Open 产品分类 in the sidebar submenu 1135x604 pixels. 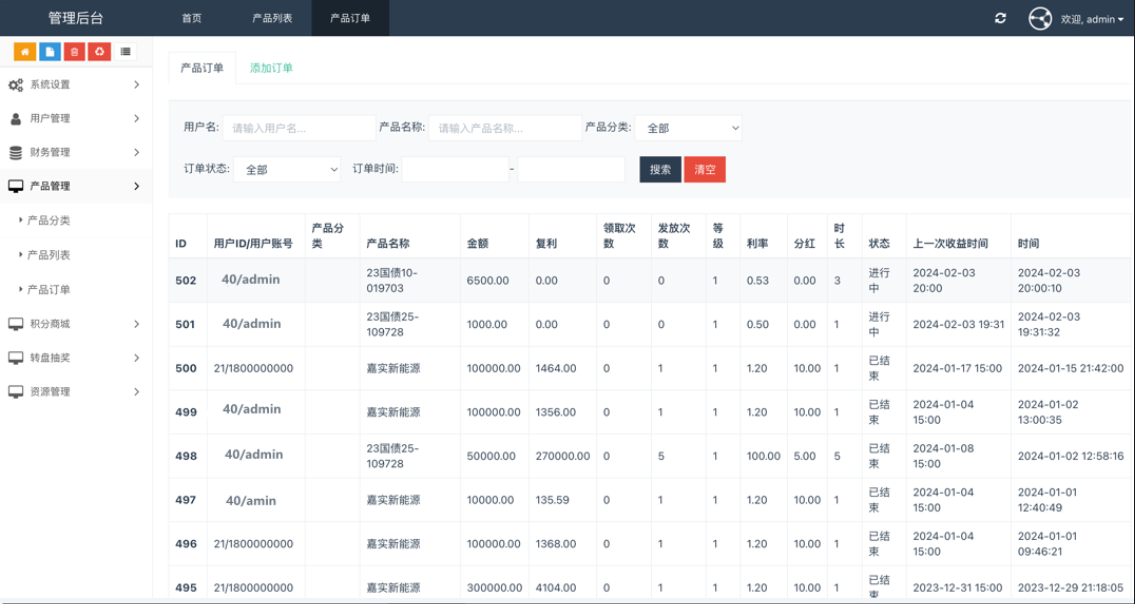tap(48, 221)
